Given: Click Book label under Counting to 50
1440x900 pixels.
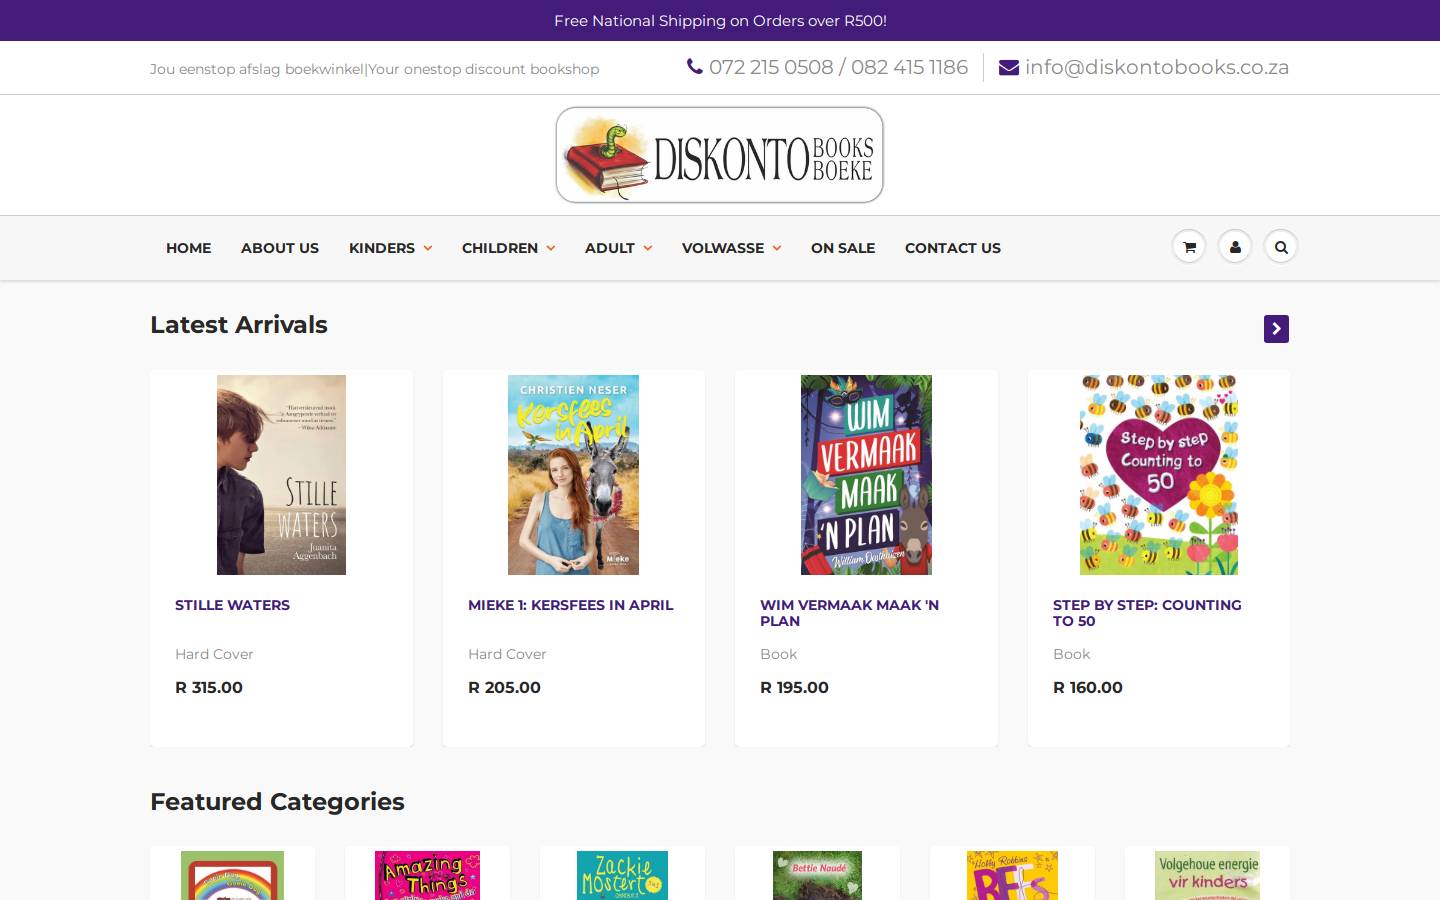Looking at the screenshot, I should [1071, 654].
